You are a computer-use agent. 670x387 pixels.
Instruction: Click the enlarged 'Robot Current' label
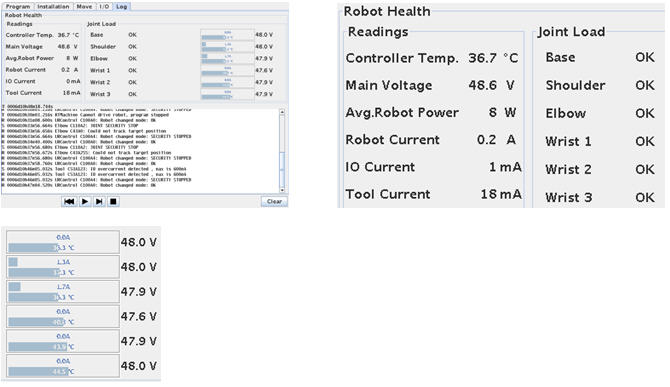click(392, 140)
